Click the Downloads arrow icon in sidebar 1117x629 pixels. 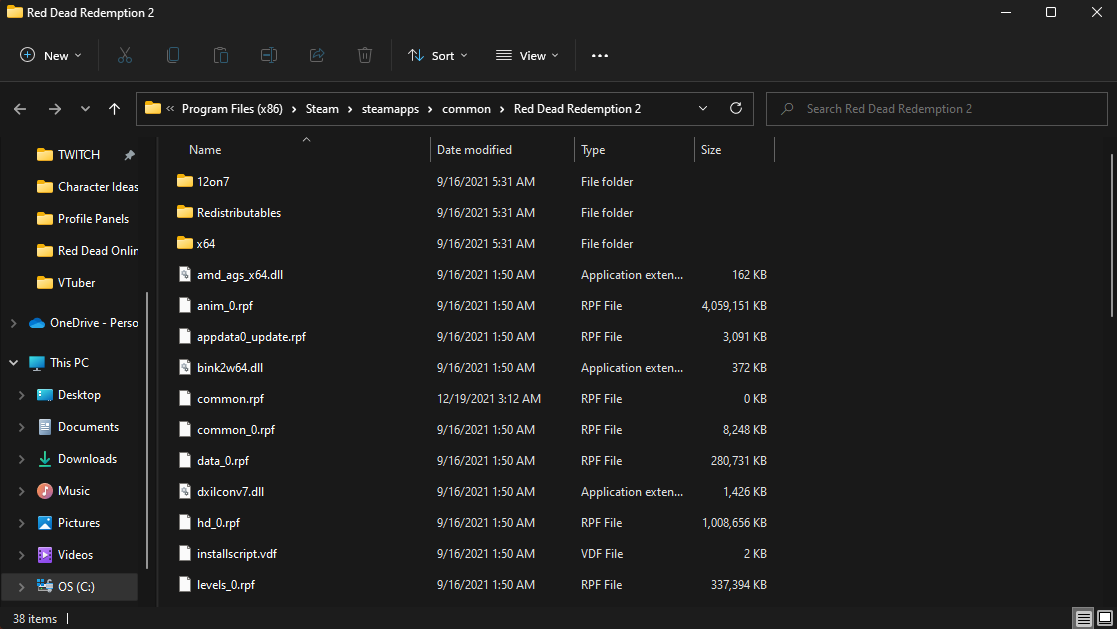[44, 459]
